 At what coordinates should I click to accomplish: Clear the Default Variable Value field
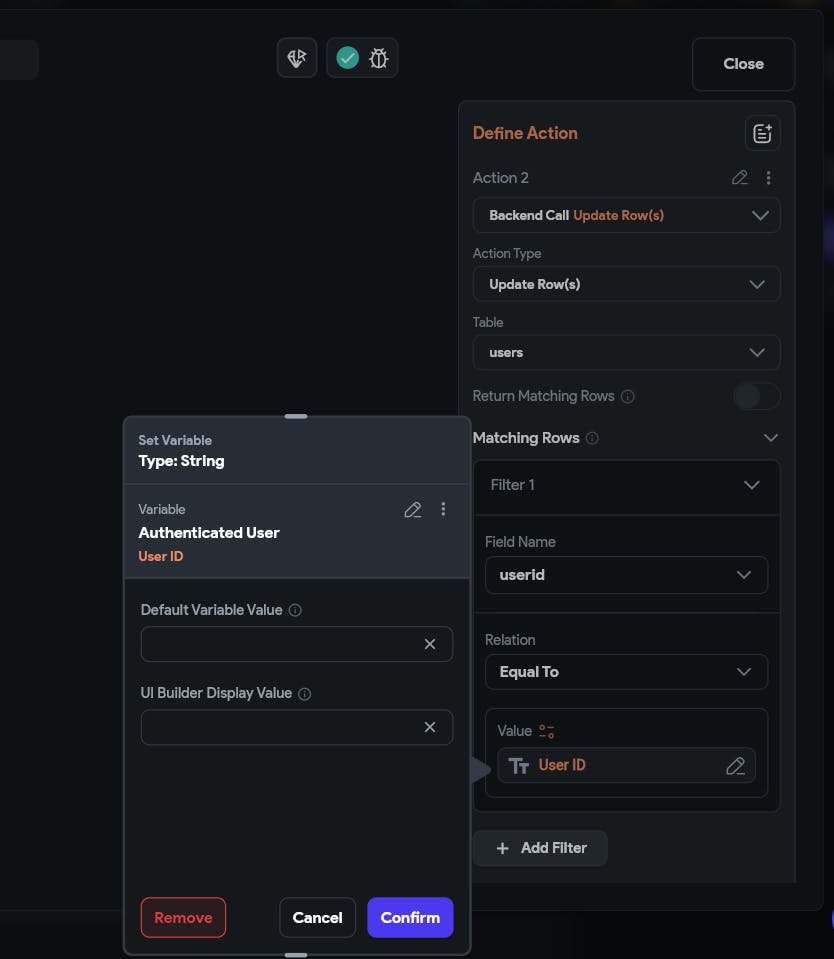pyautogui.click(x=430, y=644)
